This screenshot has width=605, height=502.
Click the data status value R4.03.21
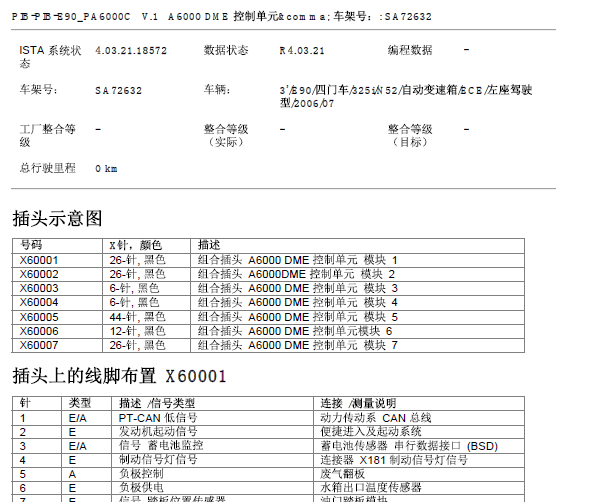302,51
